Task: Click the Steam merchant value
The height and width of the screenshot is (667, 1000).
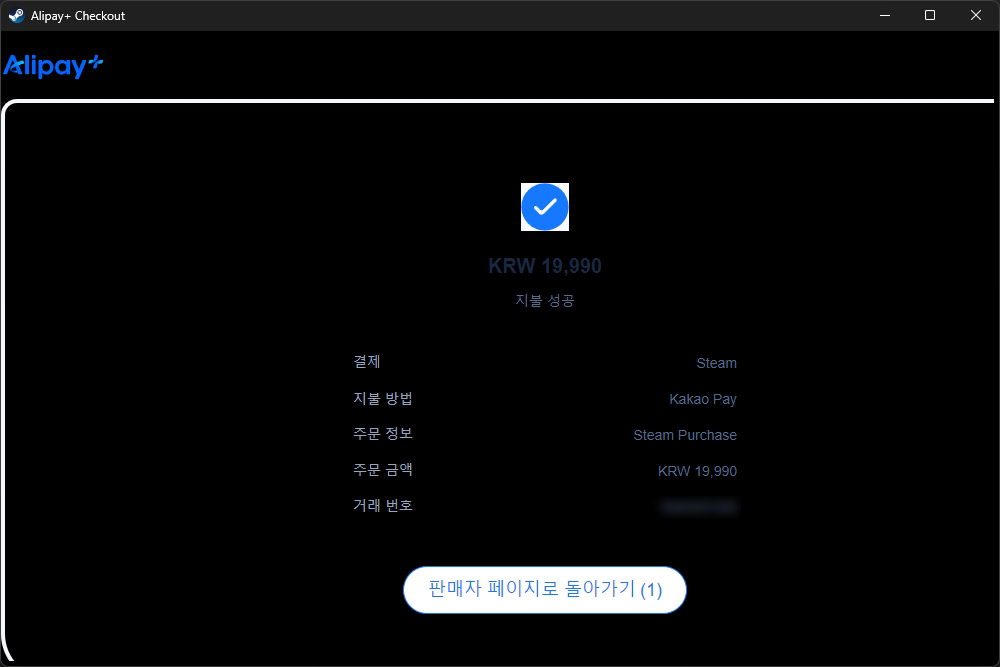Action: 716,363
